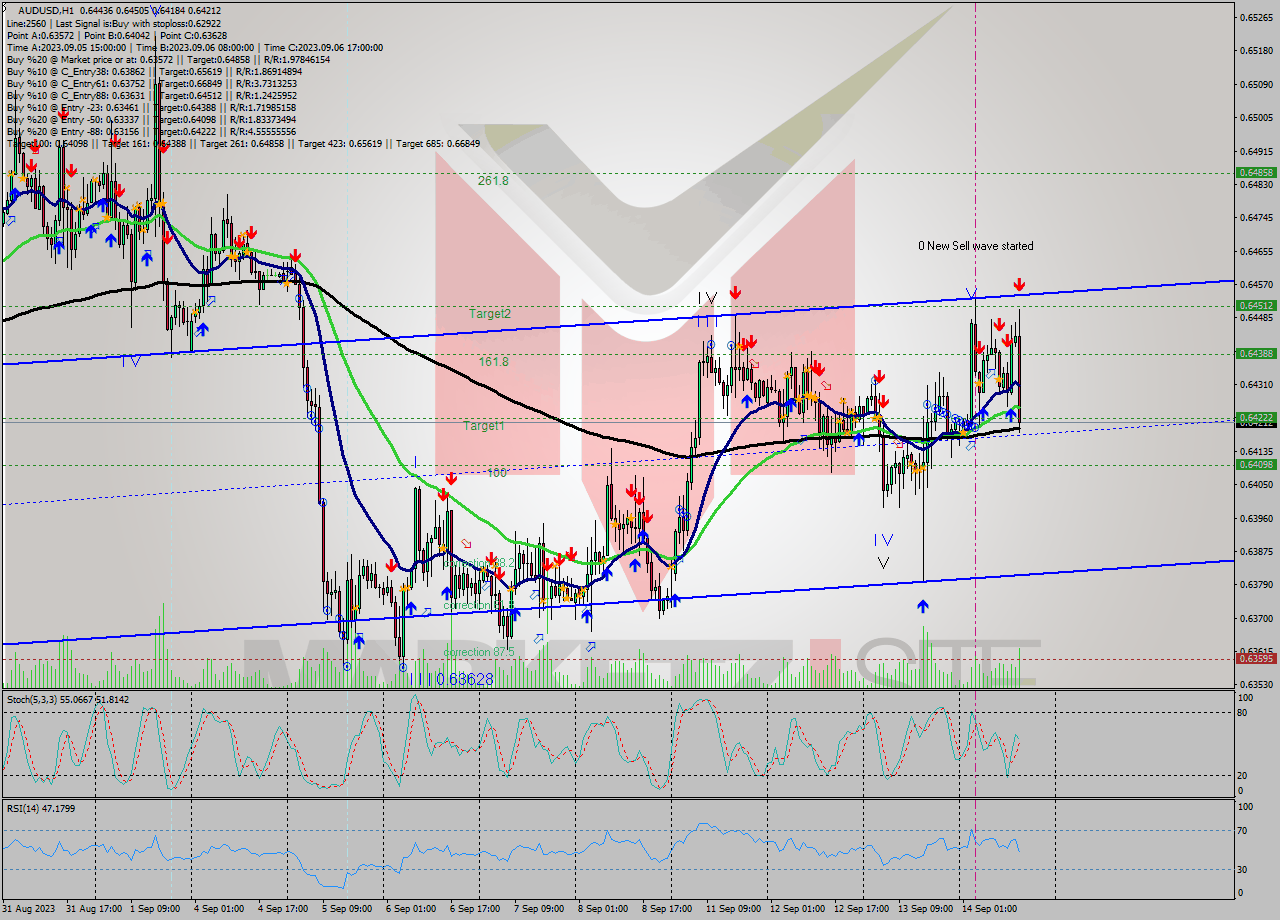The width and height of the screenshot is (1280, 920).
Task: Click 0.63960 on the price axis
Action: [1255, 518]
